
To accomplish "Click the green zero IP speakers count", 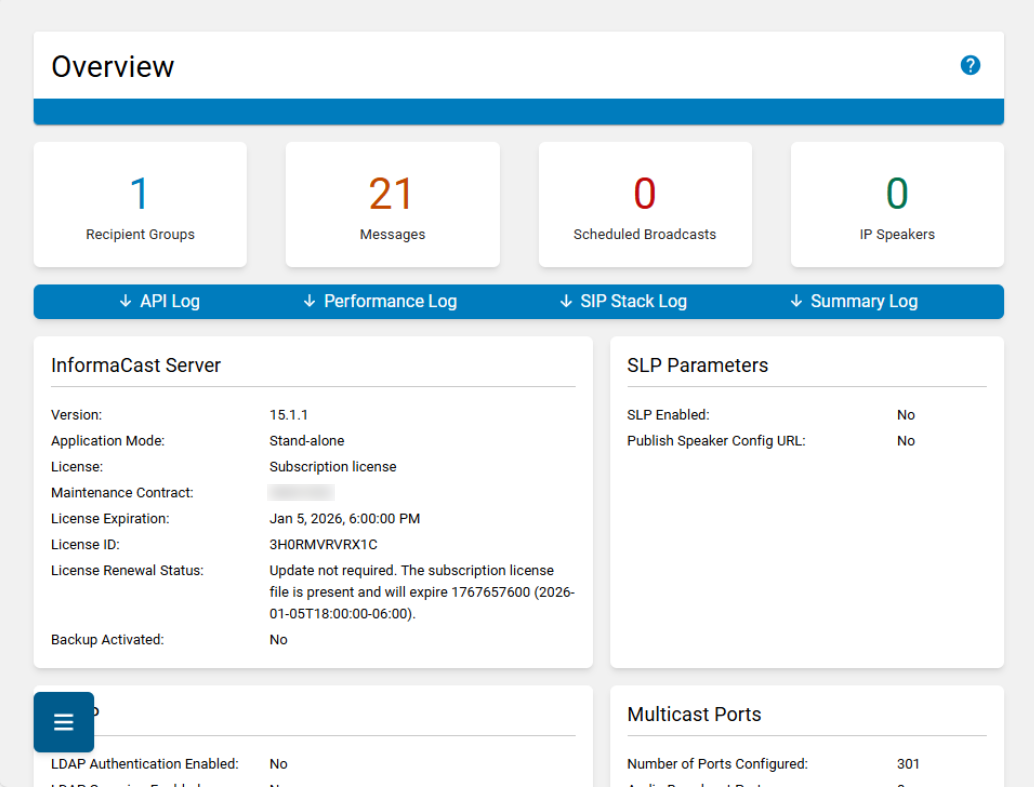I will [x=897, y=194].
